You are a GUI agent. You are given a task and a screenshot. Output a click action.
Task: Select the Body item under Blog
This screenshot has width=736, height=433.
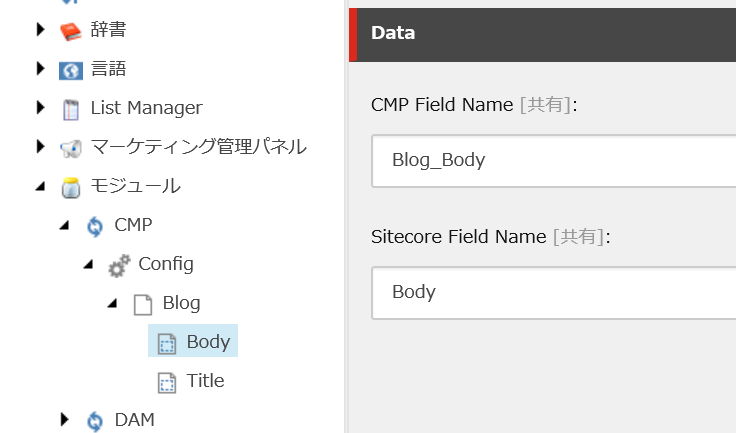pyautogui.click(x=193, y=341)
